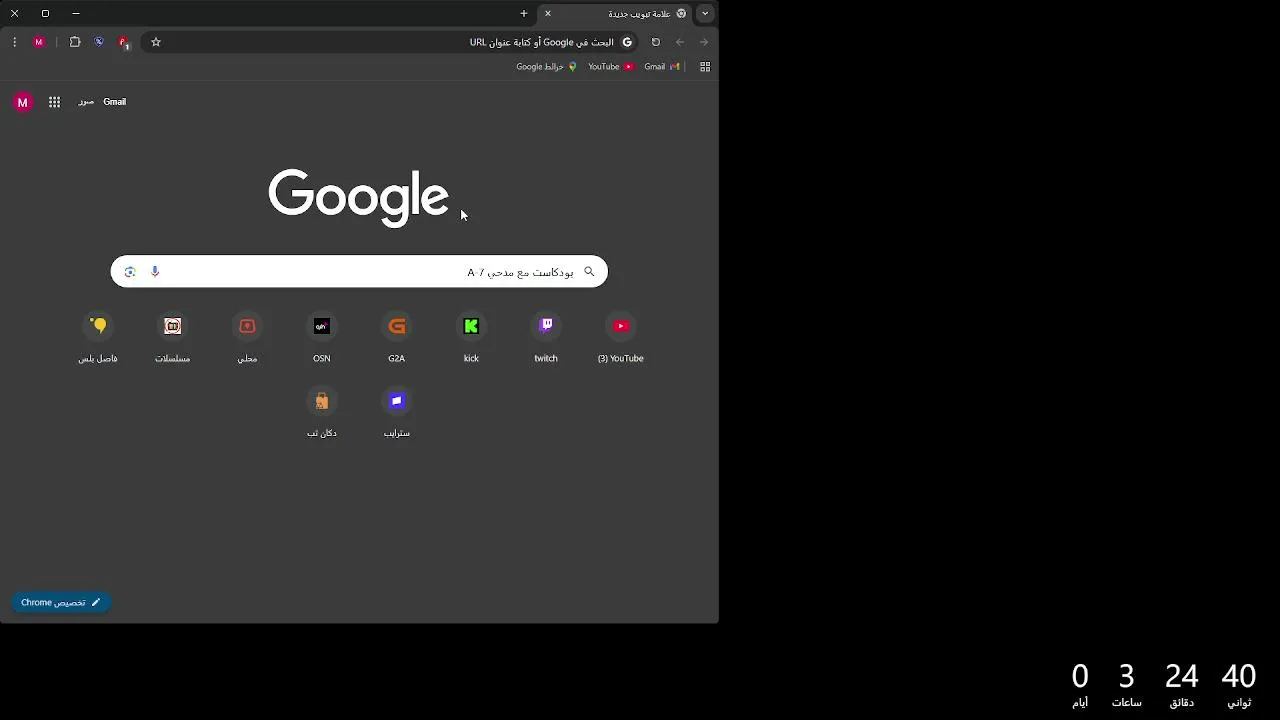Open the مسلسلات shortcut tile
Viewport: 1280px width, 720px height.
coord(172,337)
